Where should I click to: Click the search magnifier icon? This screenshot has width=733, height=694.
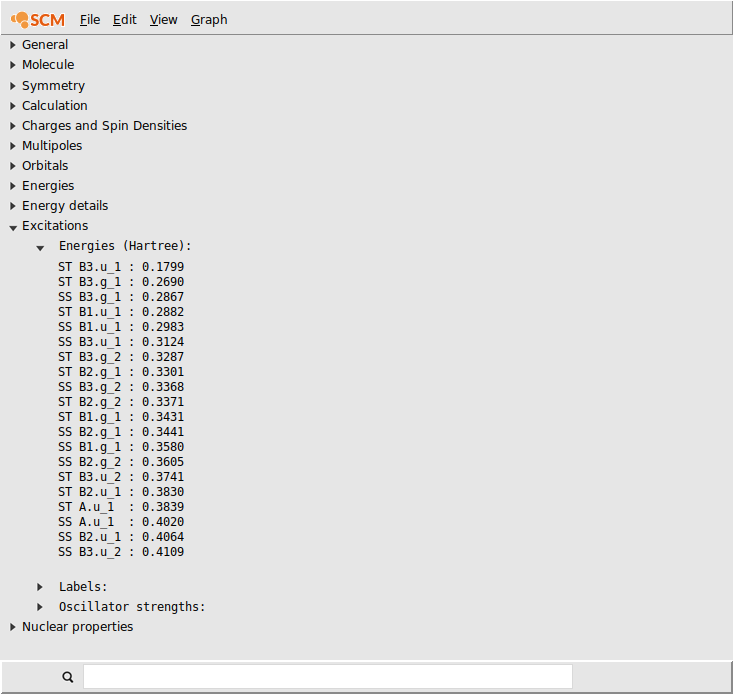[x=68, y=677]
